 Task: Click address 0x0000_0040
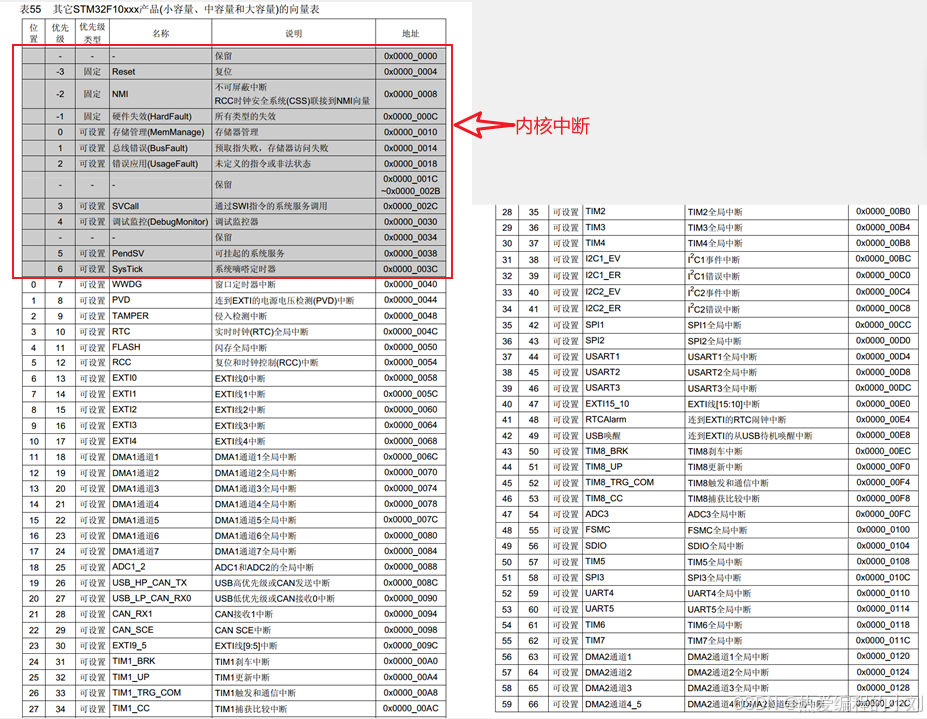click(x=410, y=284)
